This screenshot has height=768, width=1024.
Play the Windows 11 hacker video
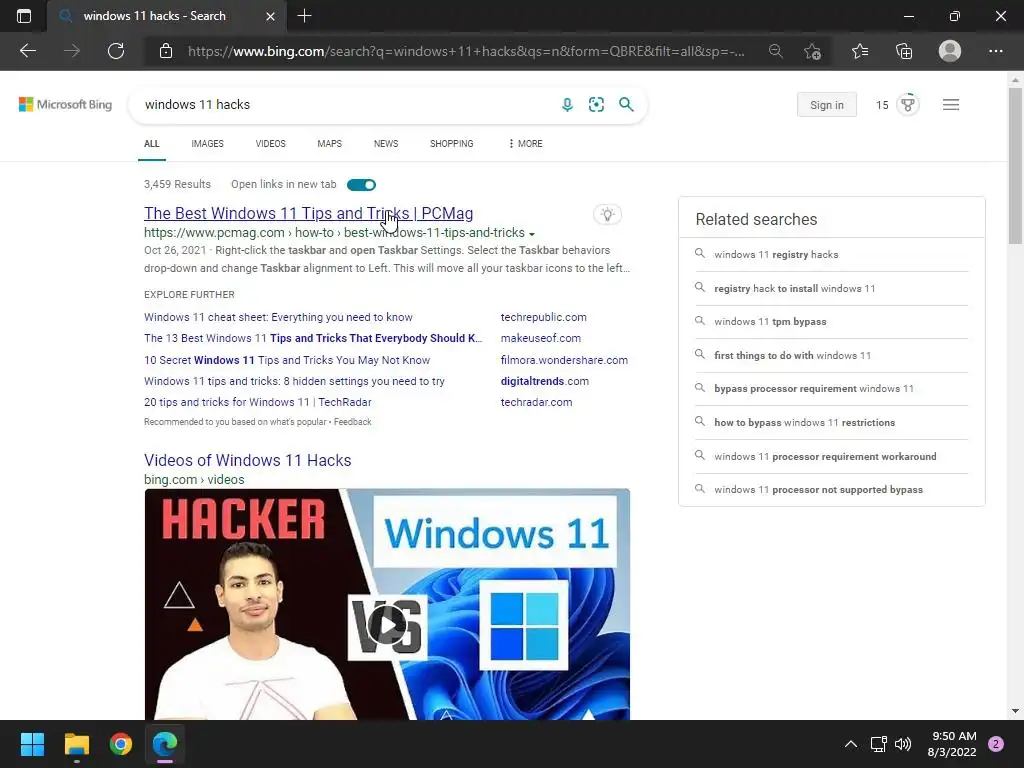(x=387, y=626)
